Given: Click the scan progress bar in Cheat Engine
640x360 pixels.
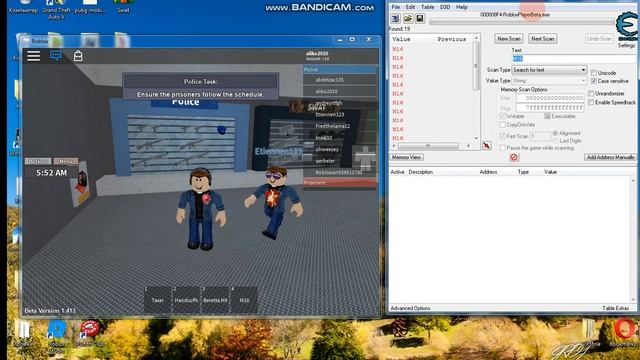Looking at the screenshot, I should click(x=522, y=22).
